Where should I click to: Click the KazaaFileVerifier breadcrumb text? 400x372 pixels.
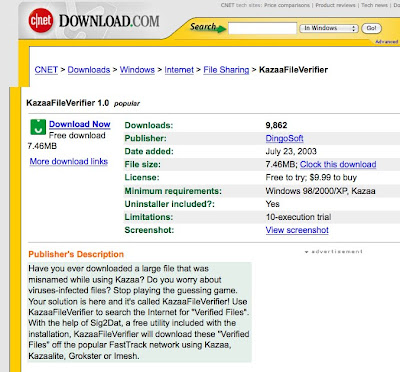[293, 70]
